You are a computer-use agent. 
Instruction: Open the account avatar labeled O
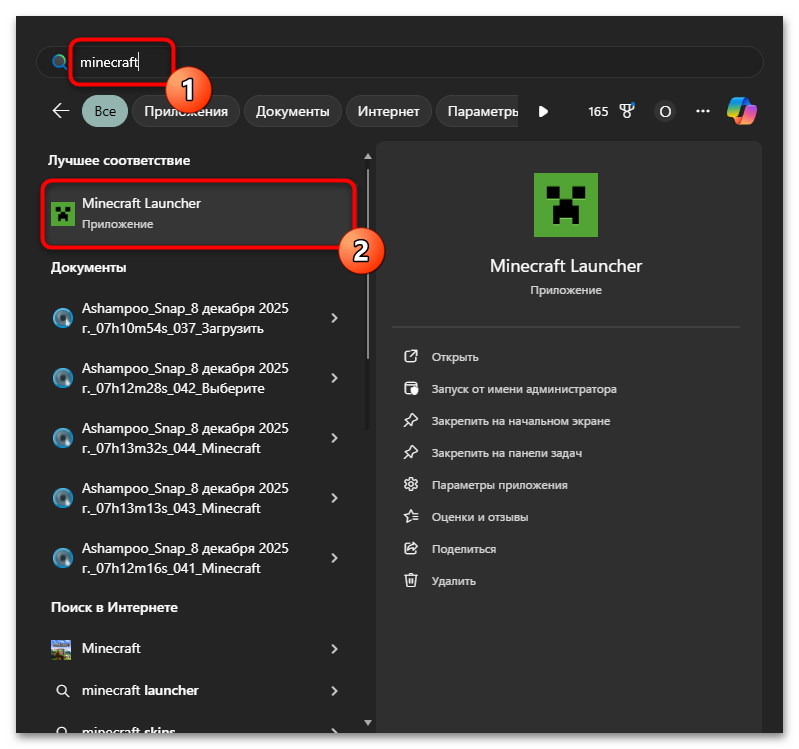pos(665,111)
